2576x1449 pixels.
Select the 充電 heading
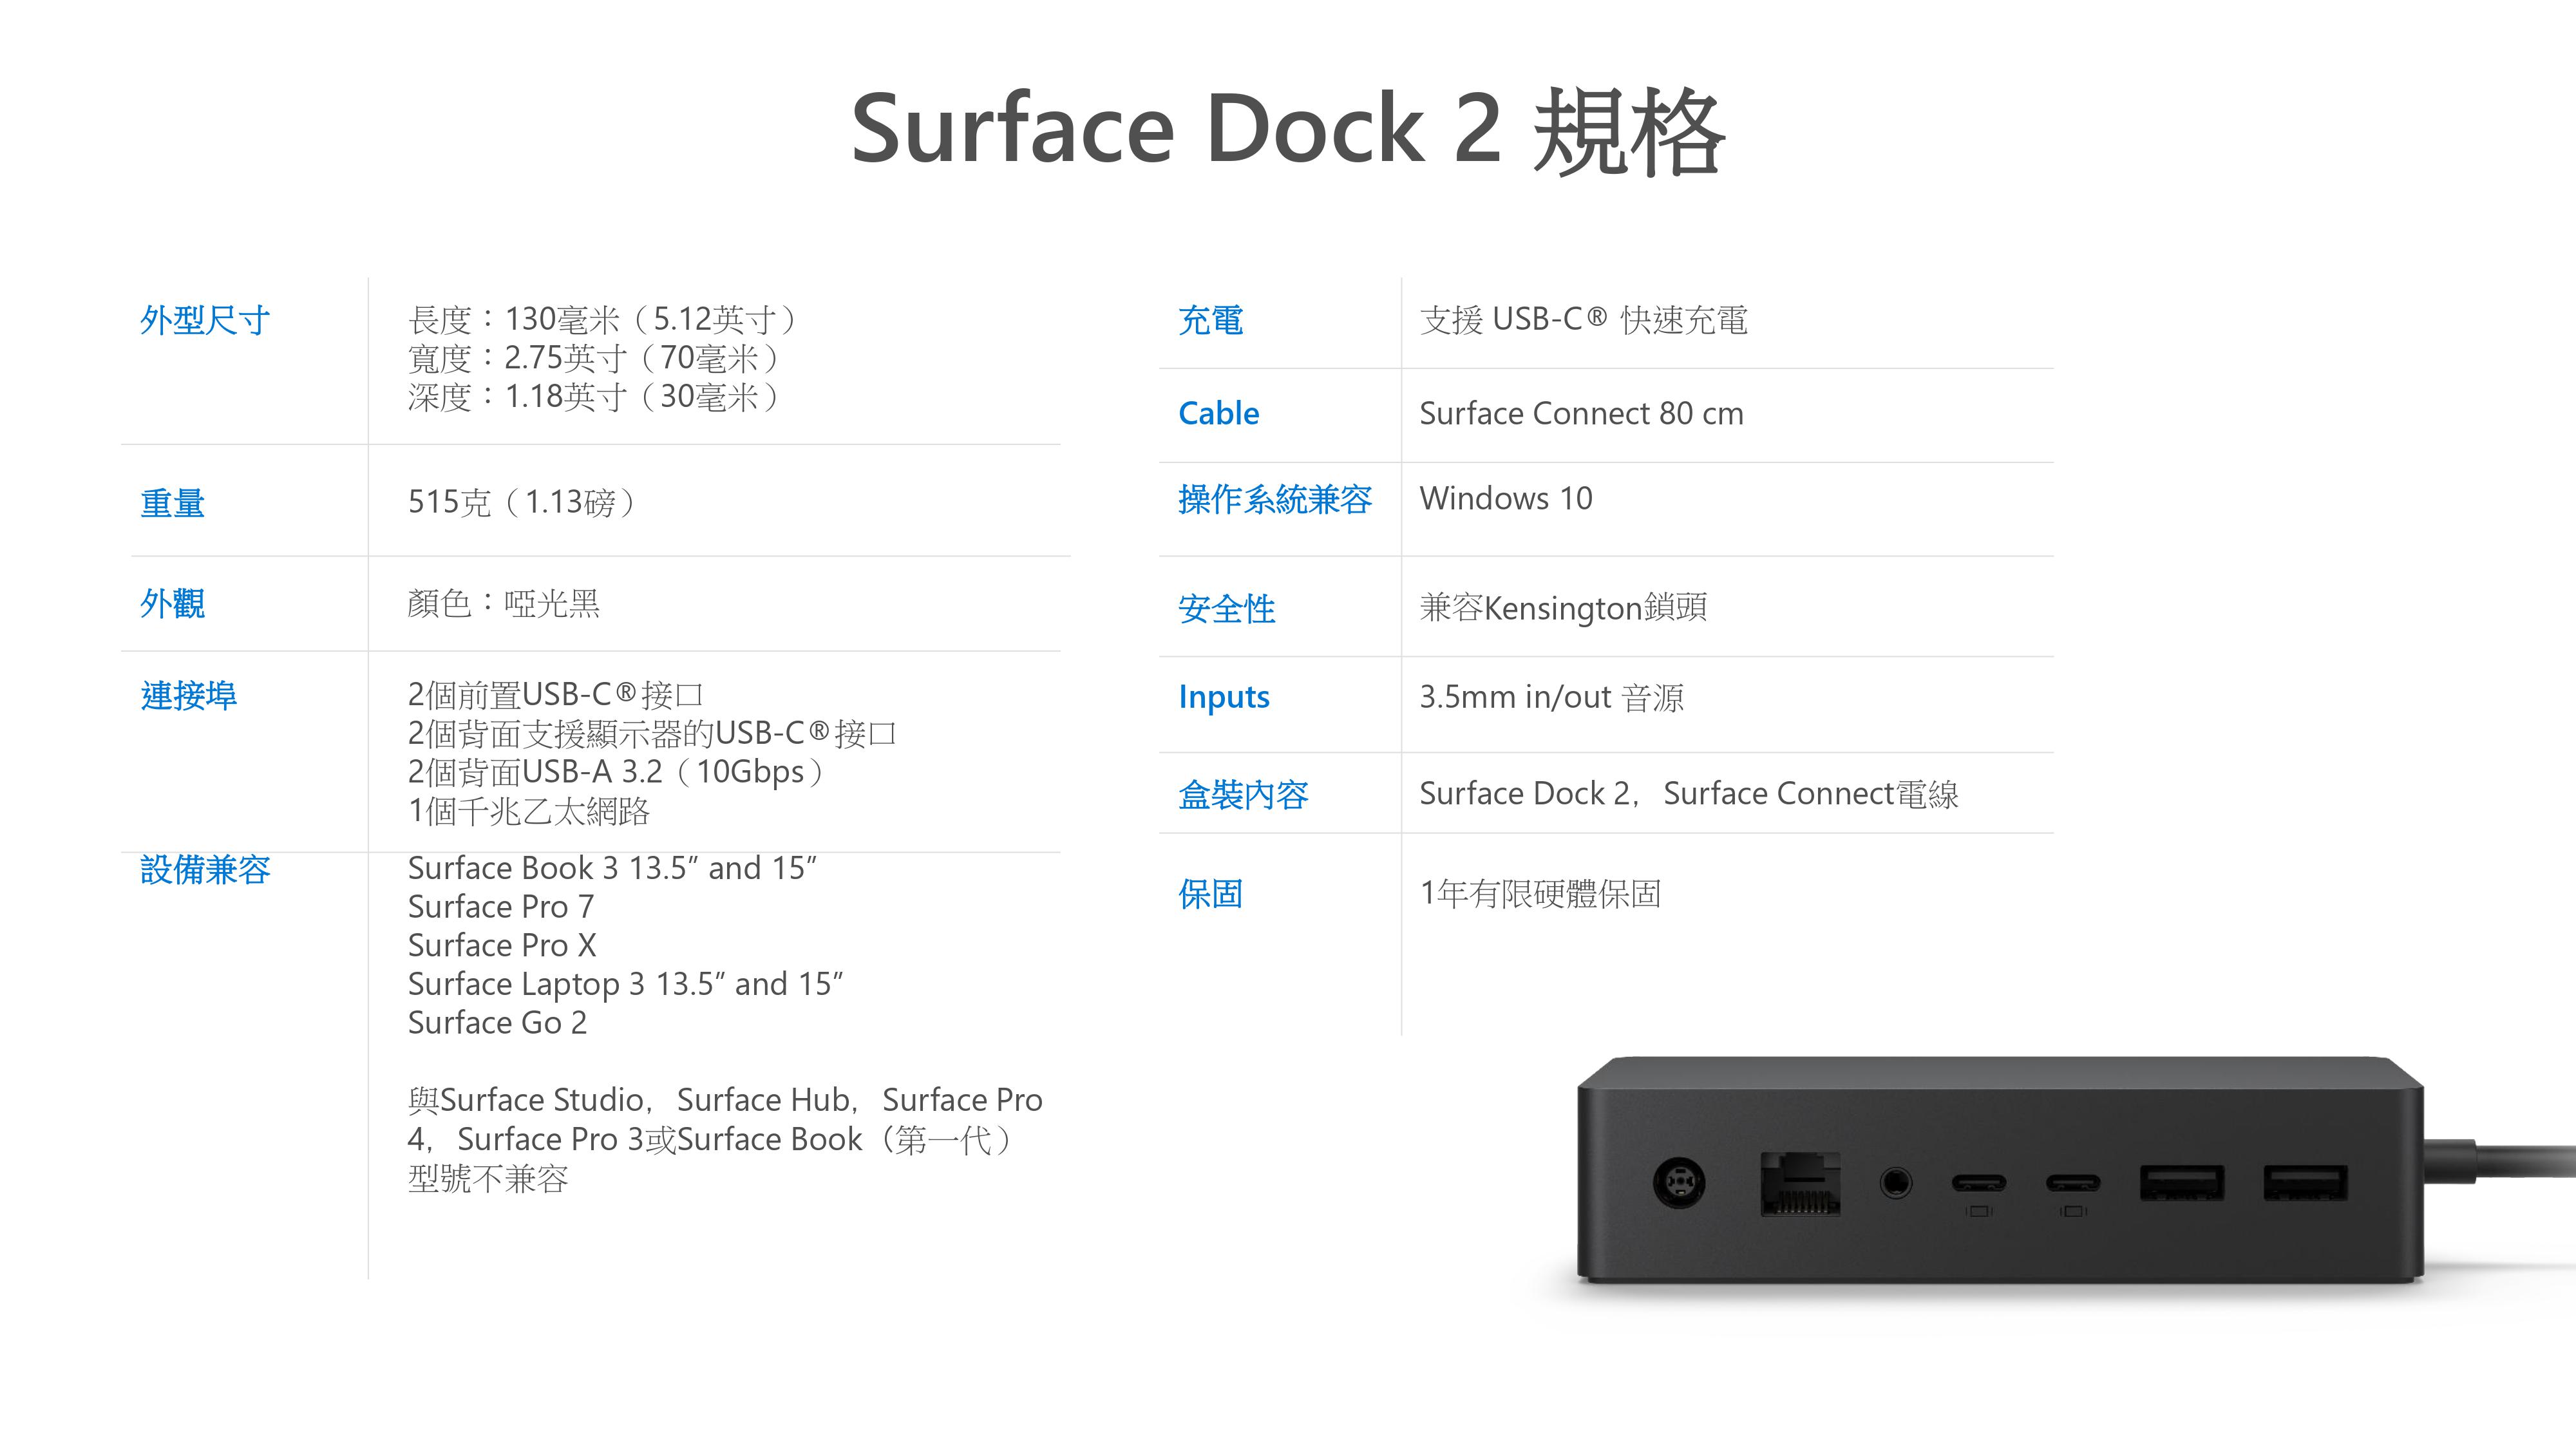click(1210, 320)
